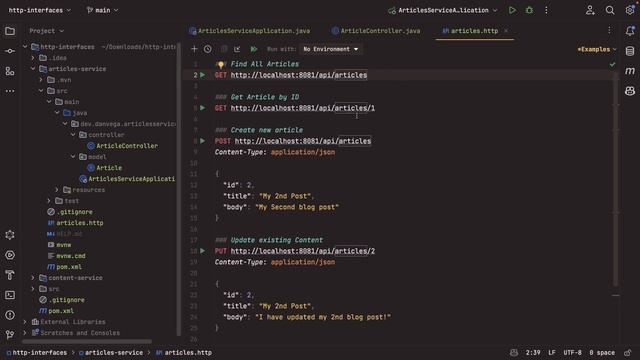Image resolution: width=640 pixels, height=360 pixels.
Task: Open the Copilot tool window icon
Action: (630, 91)
